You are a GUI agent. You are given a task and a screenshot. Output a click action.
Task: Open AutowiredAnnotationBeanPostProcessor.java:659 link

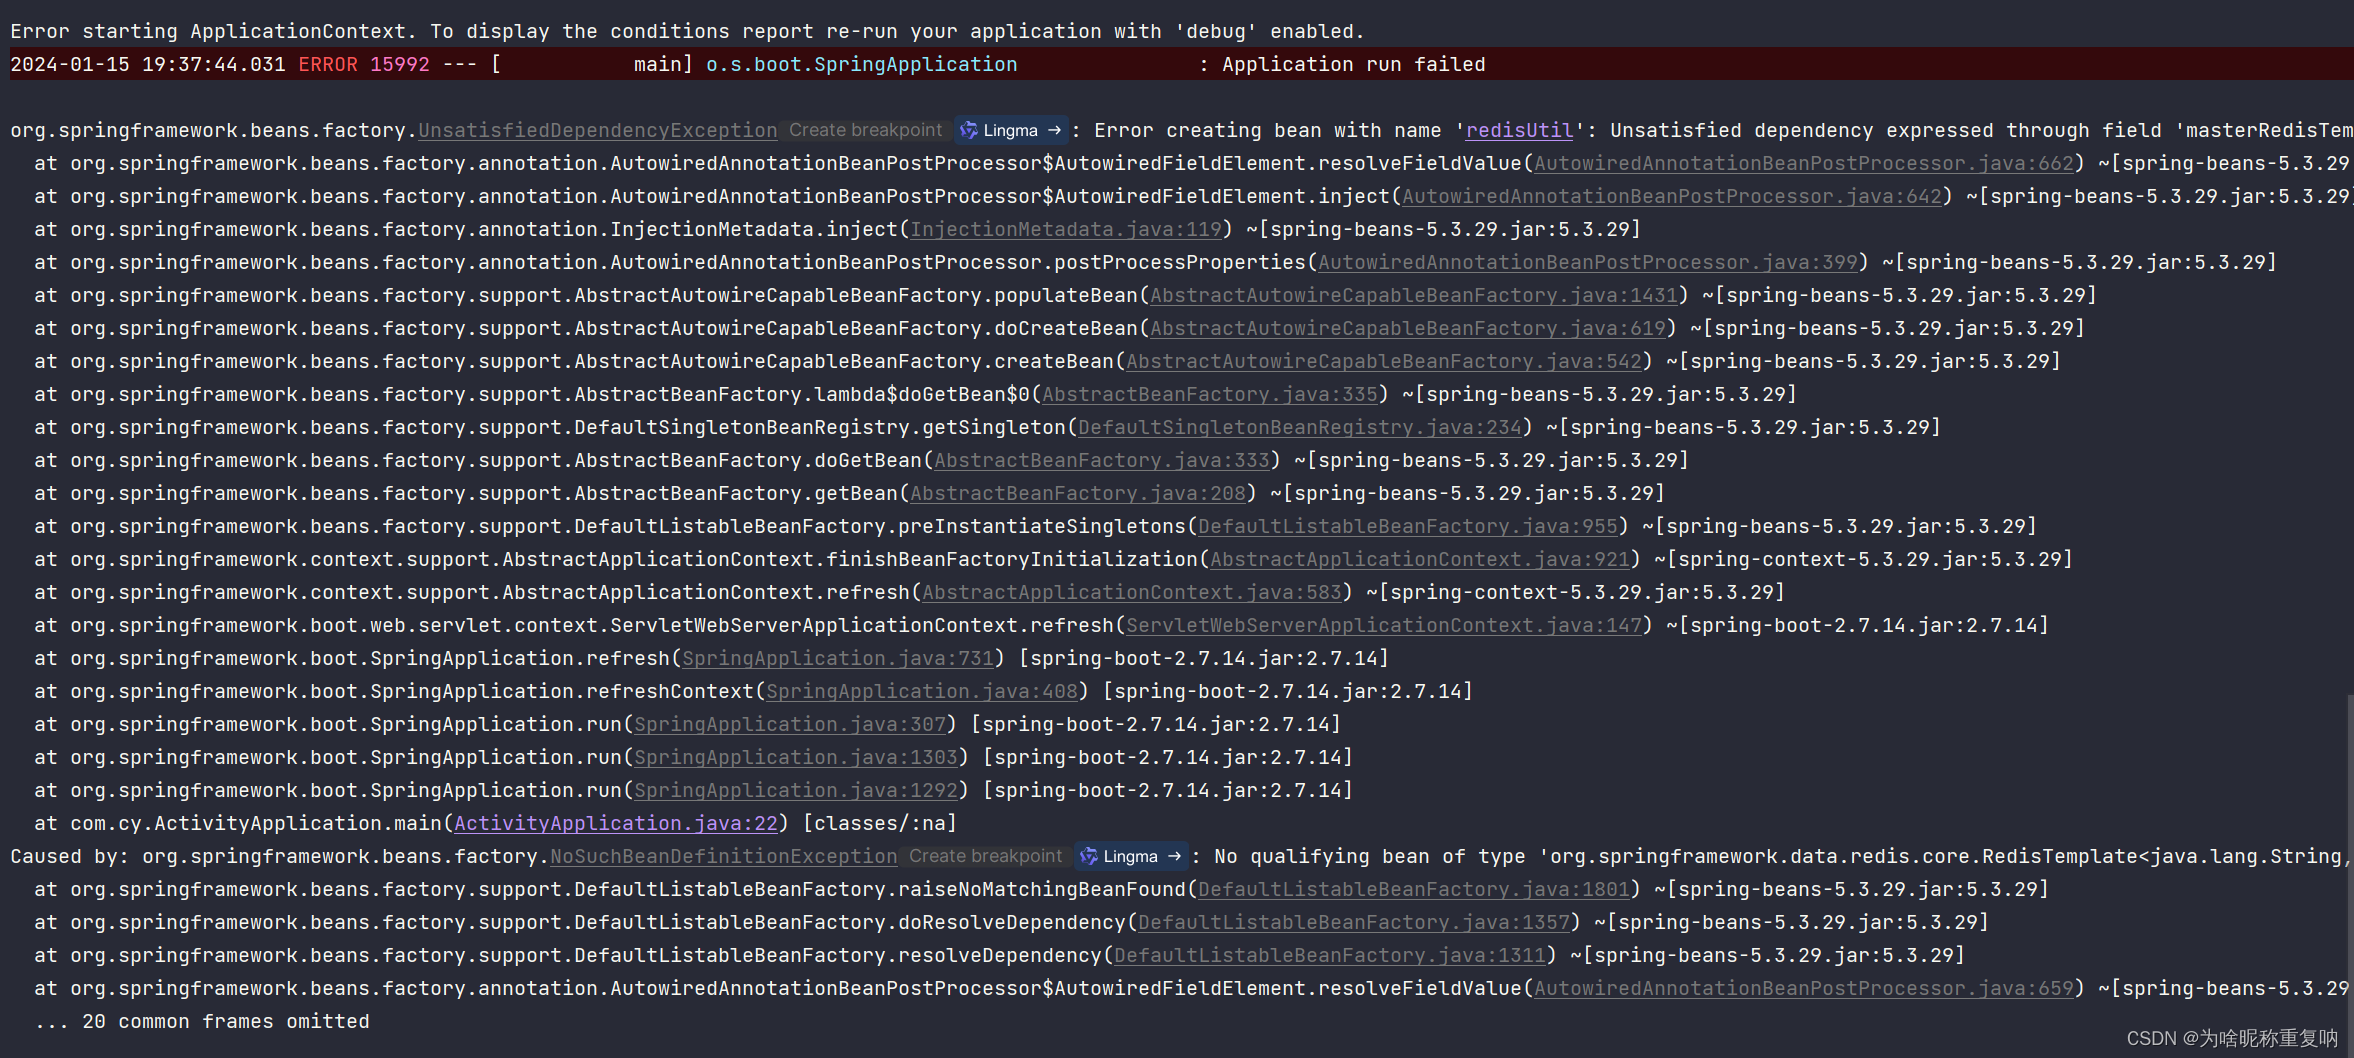coord(1804,988)
